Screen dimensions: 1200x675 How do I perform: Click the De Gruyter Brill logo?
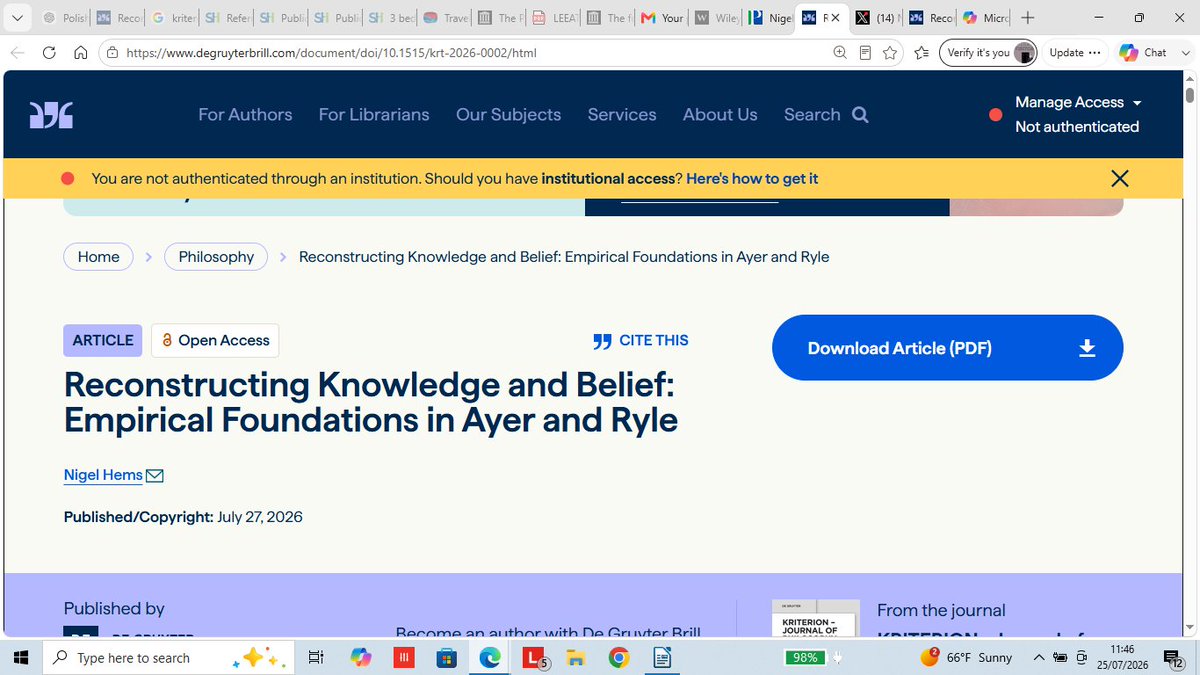(x=51, y=116)
